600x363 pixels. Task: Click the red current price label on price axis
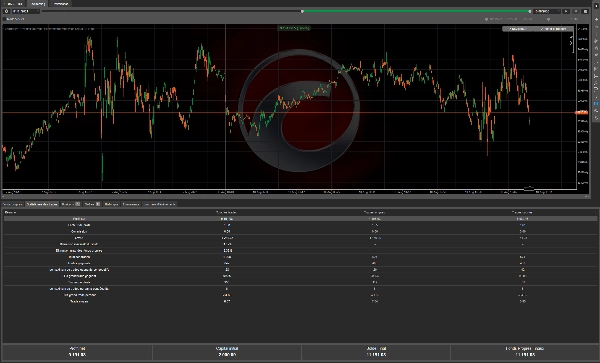(x=582, y=112)
